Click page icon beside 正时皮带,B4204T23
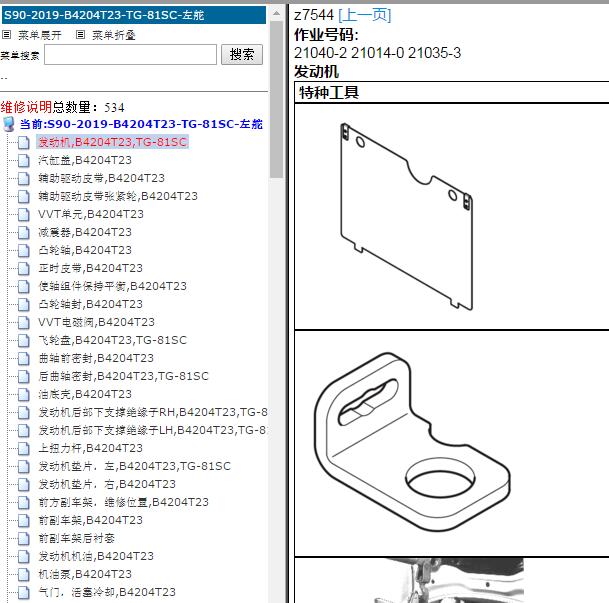Screen dimensions: 609x603 point(24,268)
